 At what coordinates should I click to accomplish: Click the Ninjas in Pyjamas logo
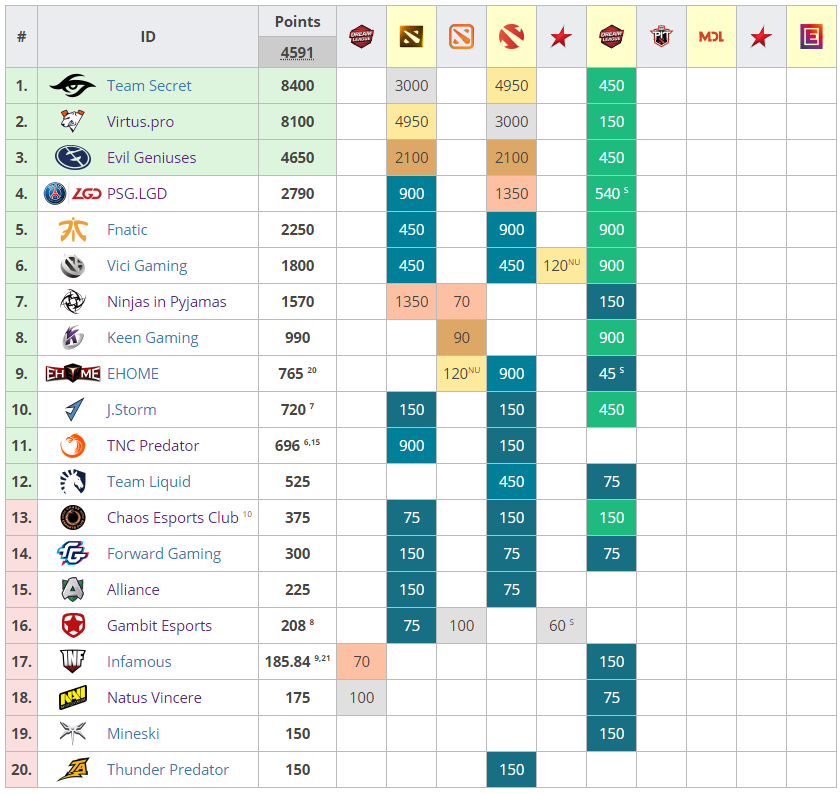pos(73,302)
